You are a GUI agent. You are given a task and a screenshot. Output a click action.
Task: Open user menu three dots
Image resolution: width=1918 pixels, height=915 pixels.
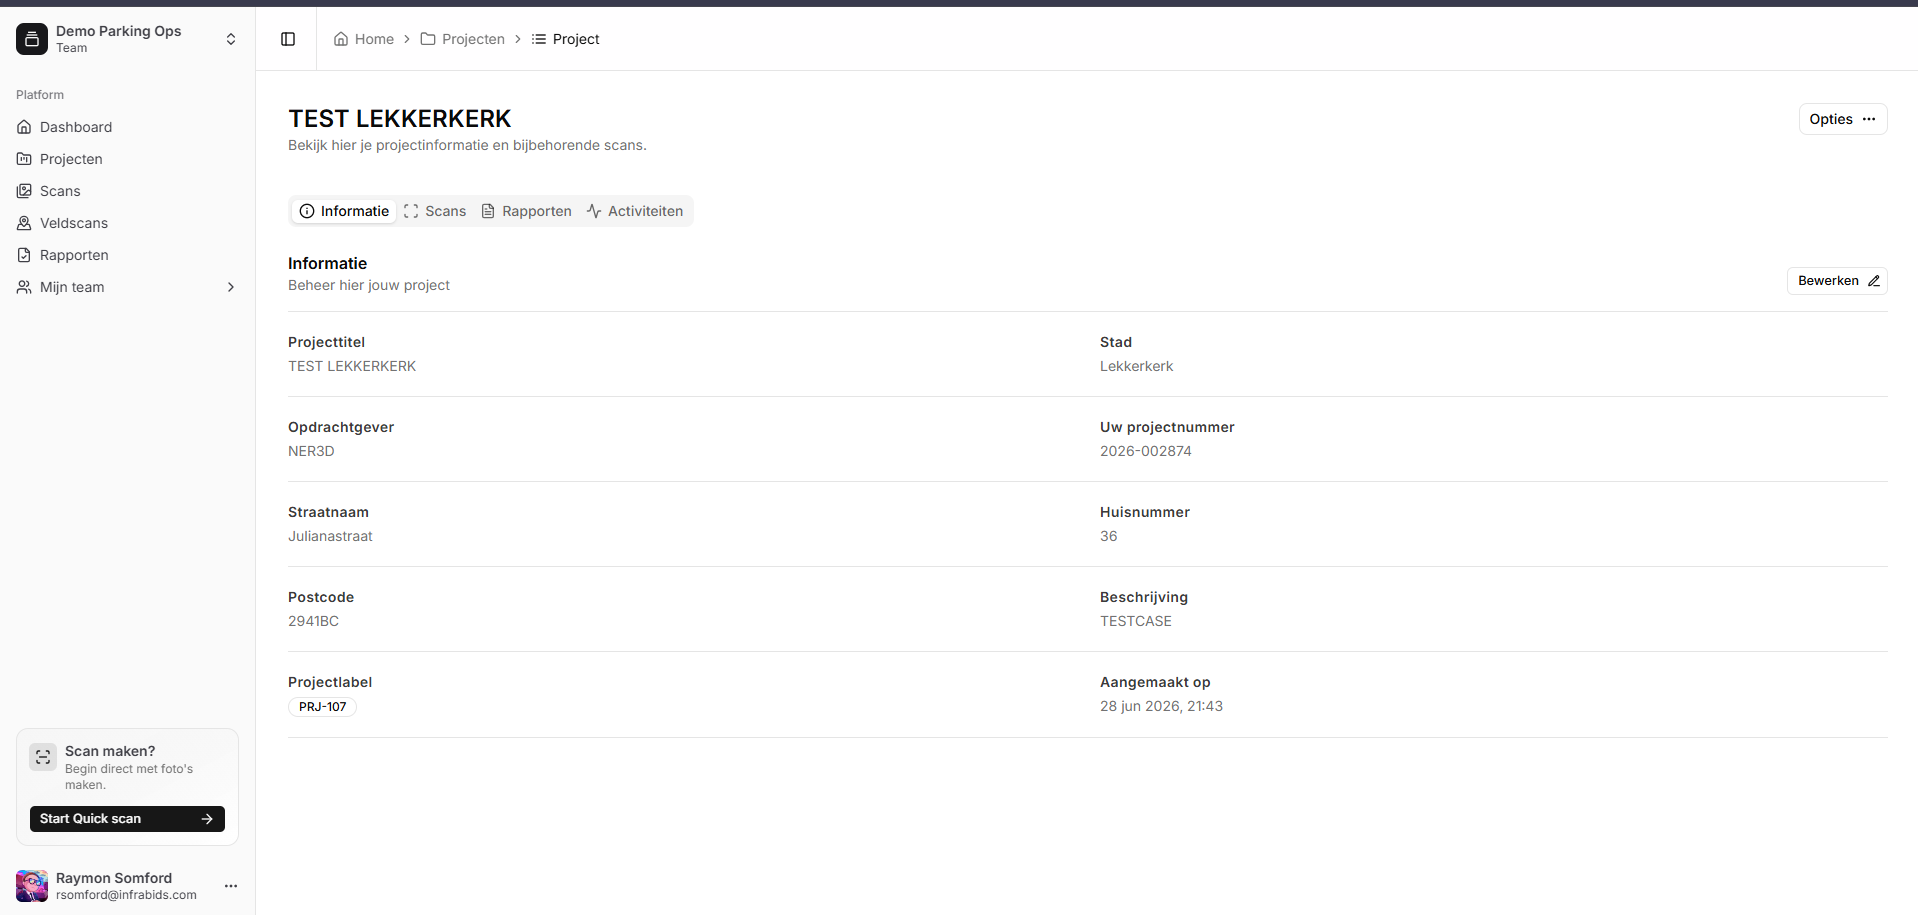coord(231,886)
